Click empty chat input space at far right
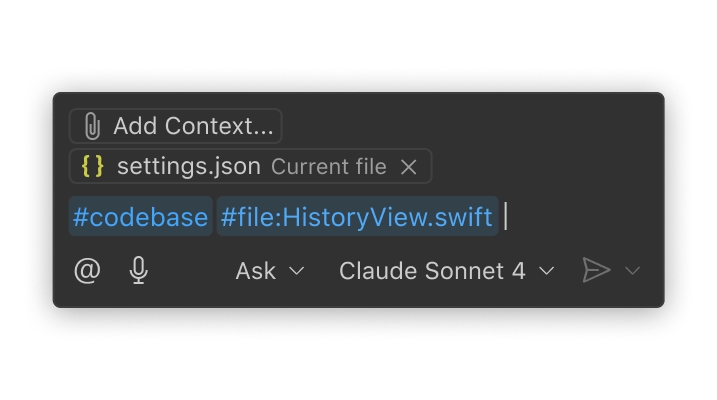This screenshot has width=717, height=400. [x=600, y=217]
